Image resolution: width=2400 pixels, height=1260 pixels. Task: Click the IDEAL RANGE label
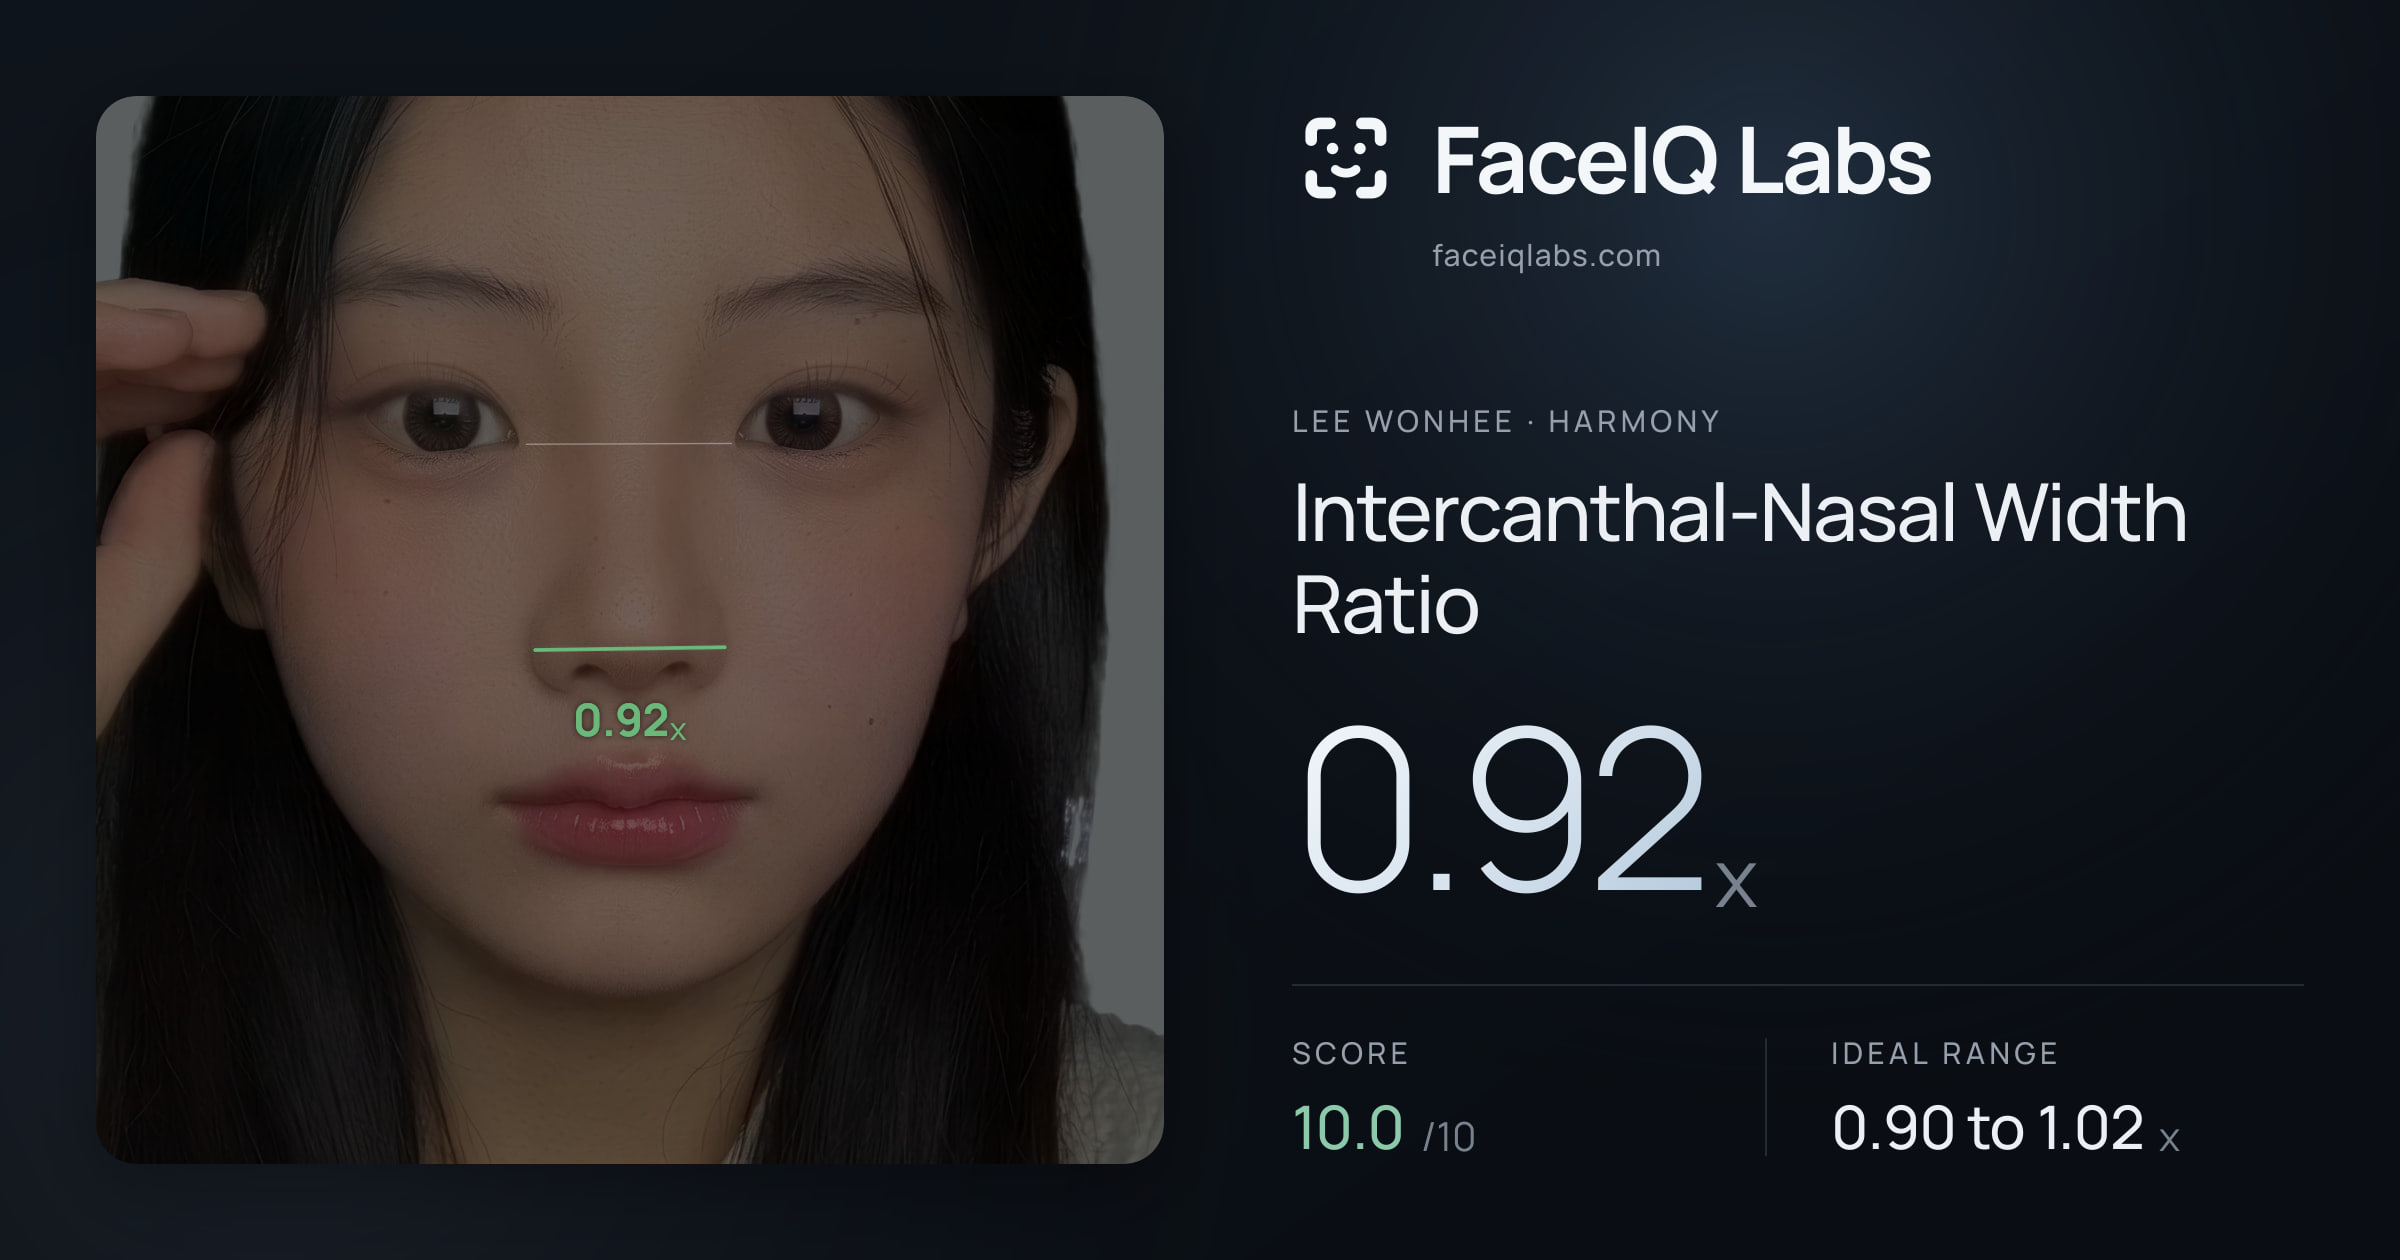1944,1054
